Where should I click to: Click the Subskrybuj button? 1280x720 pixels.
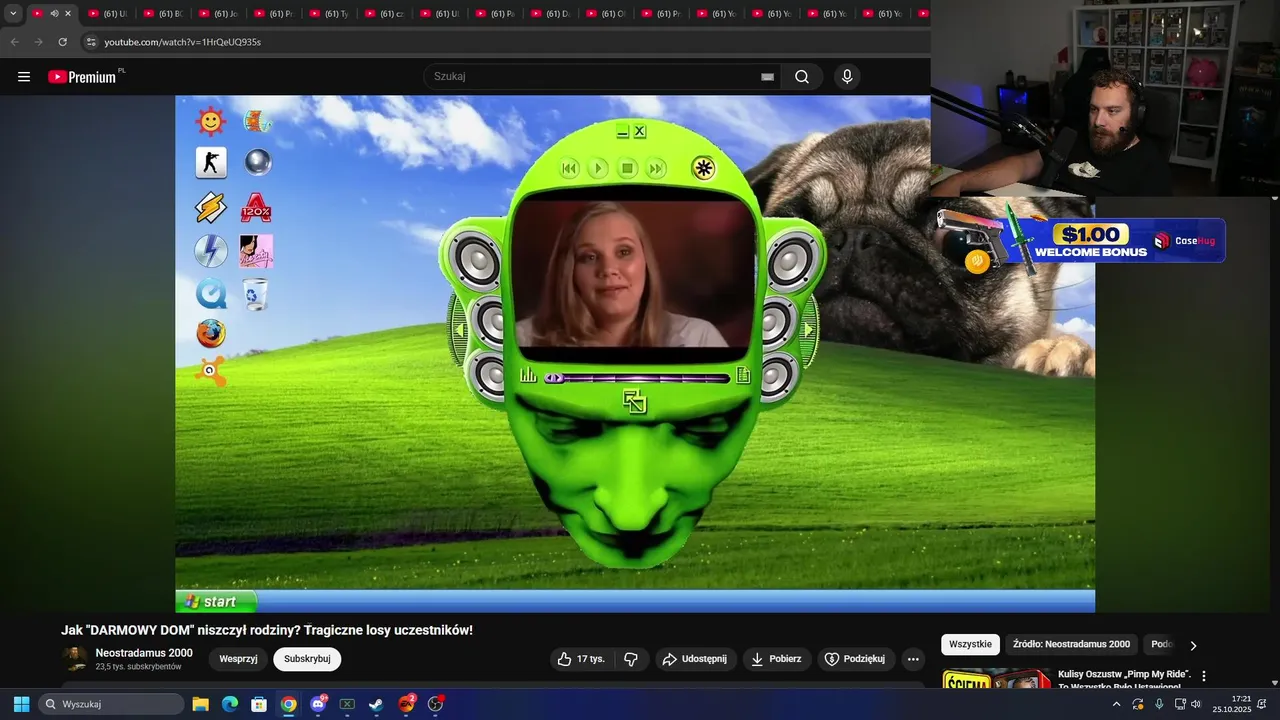[x=307, y=659]
